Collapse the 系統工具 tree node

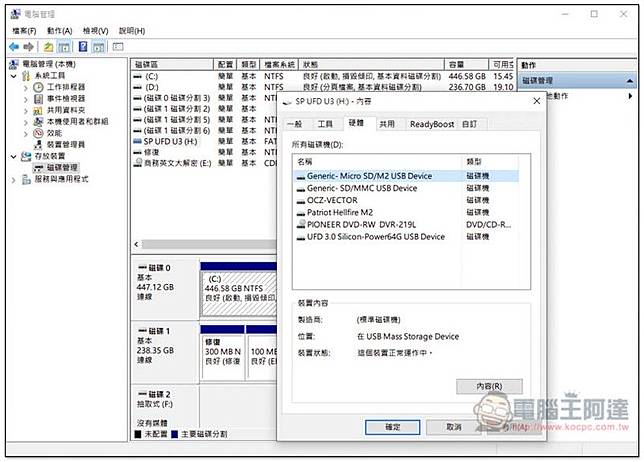tap(14, 76)
